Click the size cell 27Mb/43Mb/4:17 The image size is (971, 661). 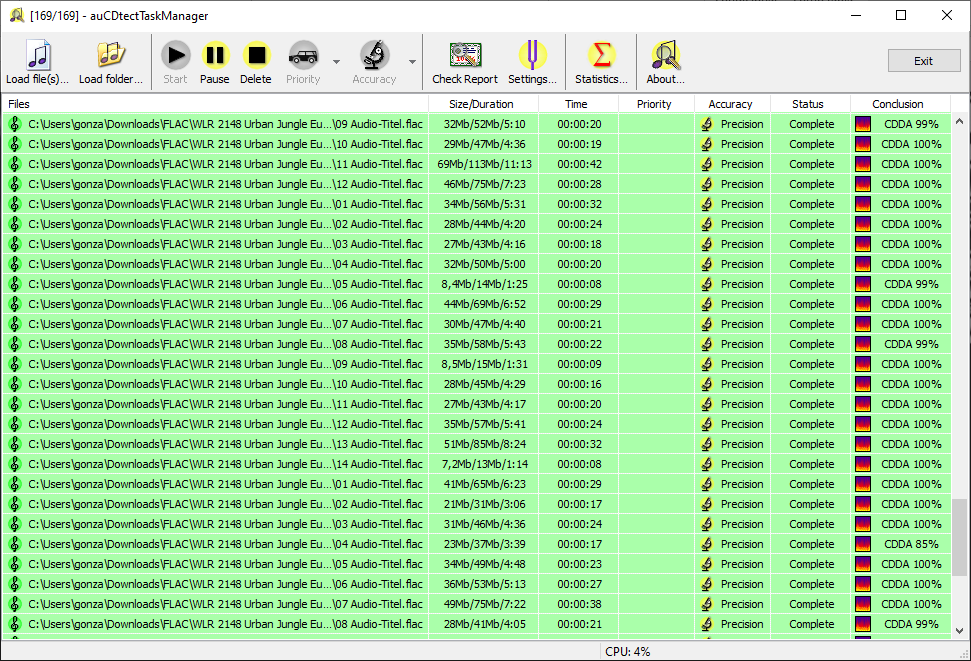tap(484, 404)
